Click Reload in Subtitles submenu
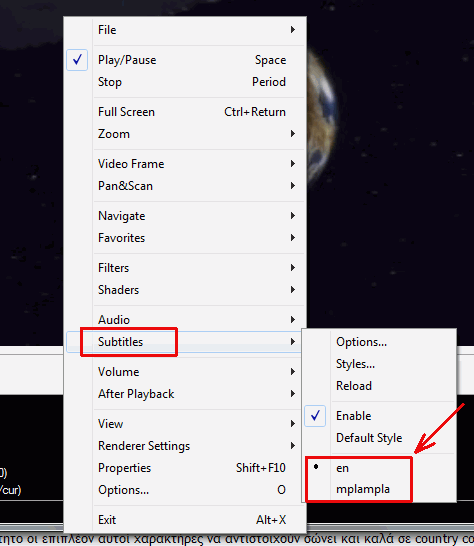Image resolution: width=474 pixels, height=546 pixels. (x=380, y=386)
